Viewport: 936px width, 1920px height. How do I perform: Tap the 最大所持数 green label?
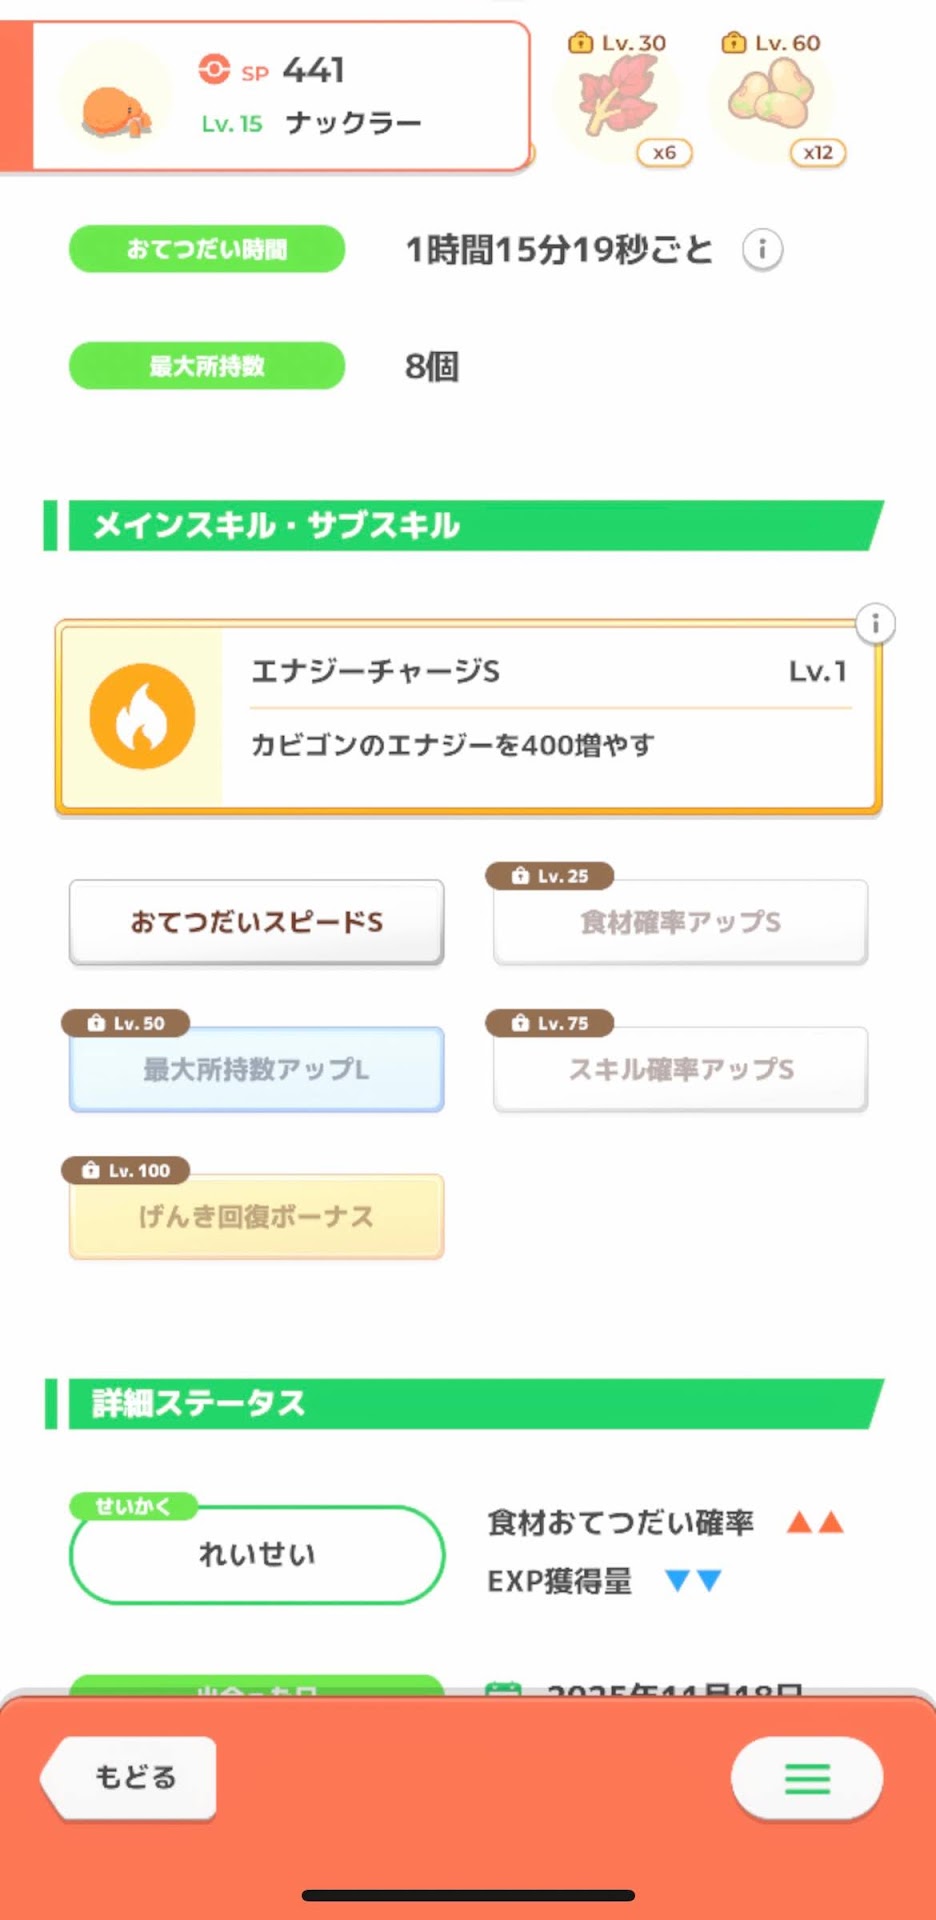pyautogui.click(x=207, y=366)
